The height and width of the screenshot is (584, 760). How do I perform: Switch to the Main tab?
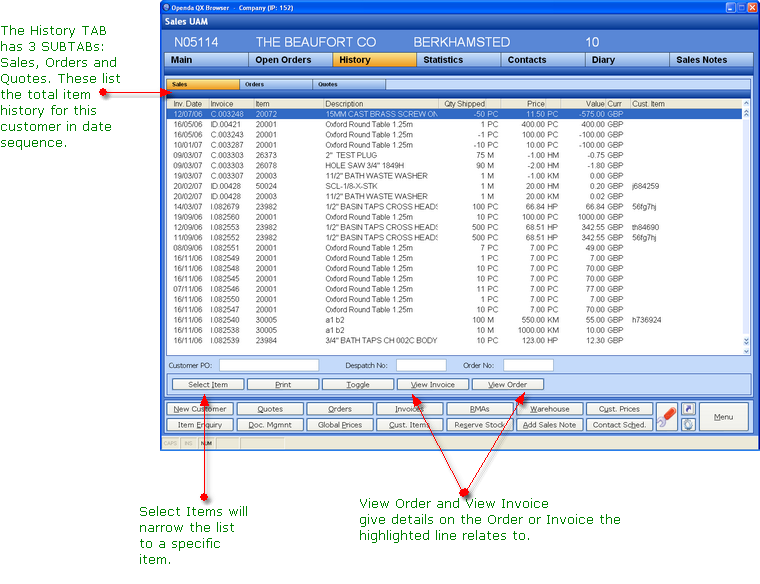[206, 60]
